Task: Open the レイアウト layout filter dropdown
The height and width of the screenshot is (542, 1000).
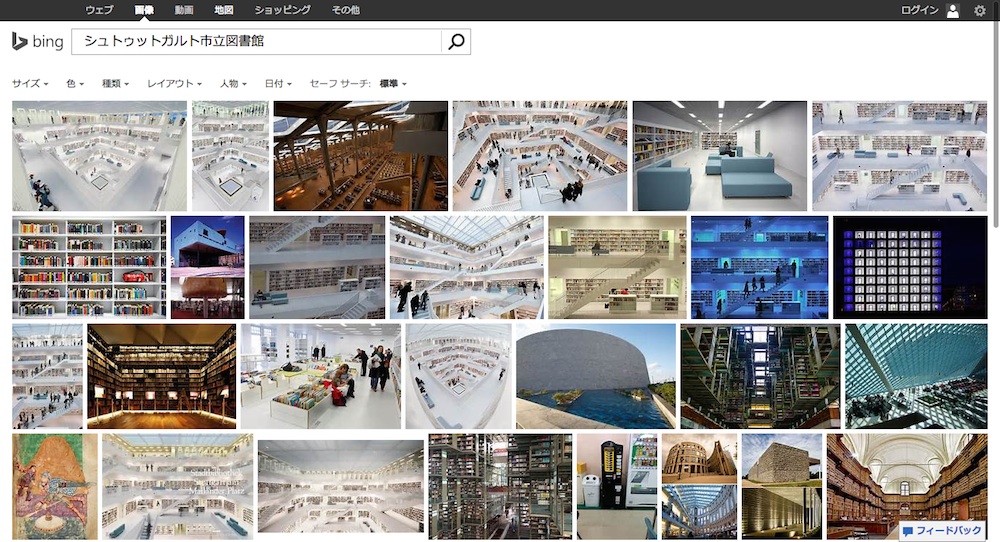Action: tap(174, 84)
